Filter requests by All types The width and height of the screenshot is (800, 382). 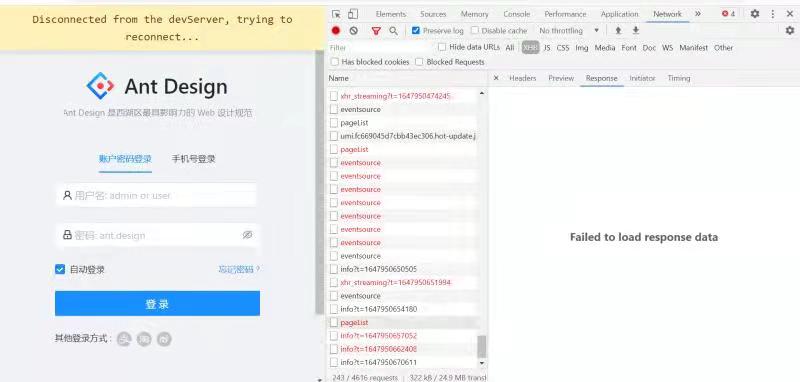coord(510,47)
